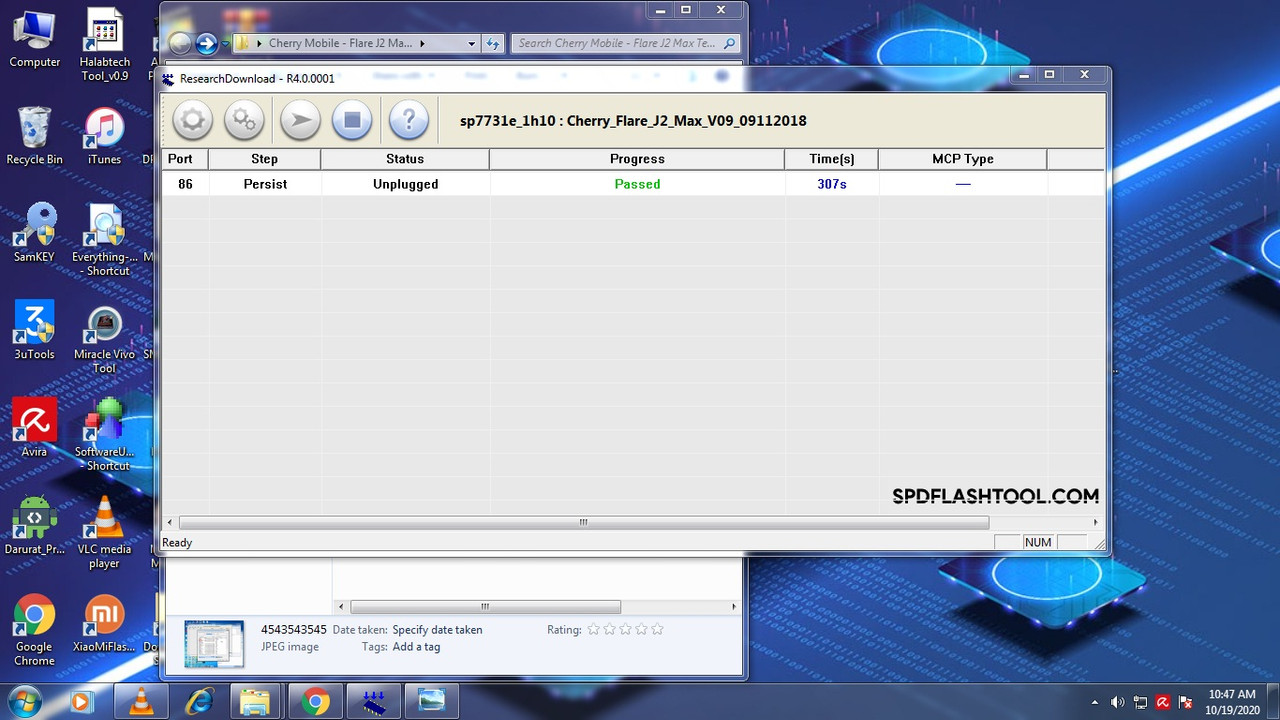The image size is (1280, 720).
Task: Click Load Packet gear icon in ResearchDownload
Action: tap(192, 121)
